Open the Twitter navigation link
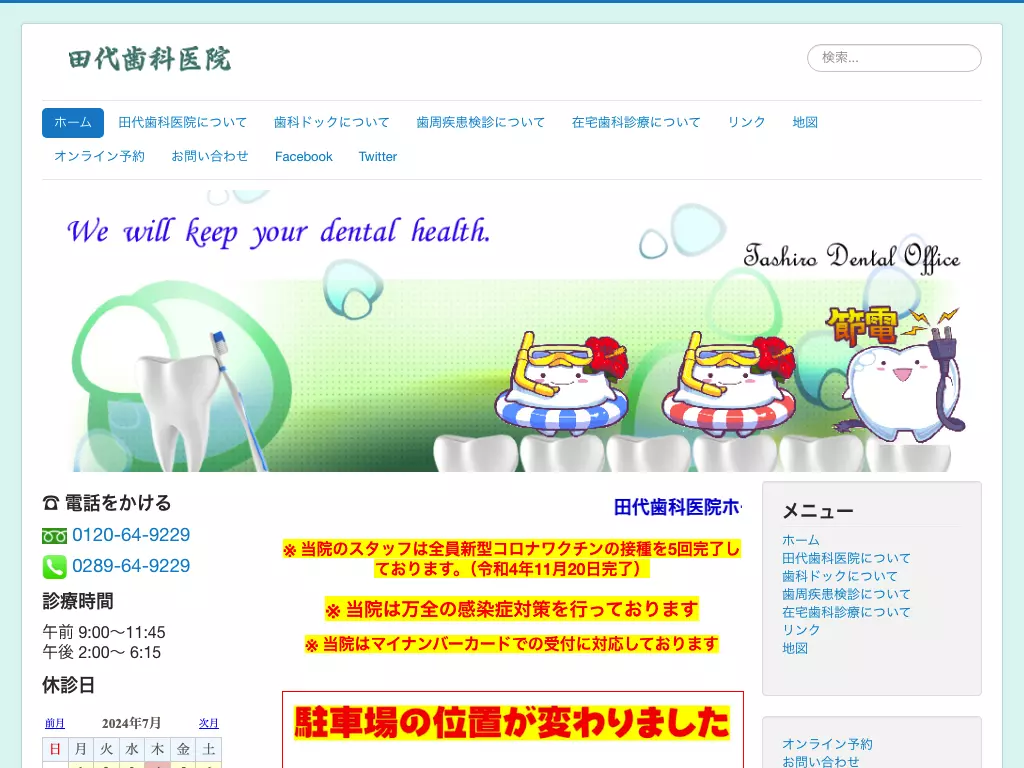Image resolution: width=1024 pixels, height=768 pixels. tap(377, 157)
